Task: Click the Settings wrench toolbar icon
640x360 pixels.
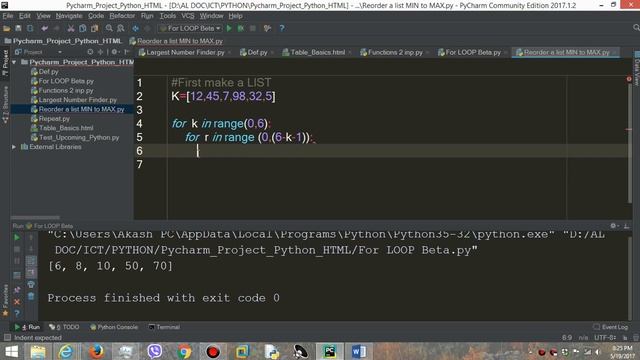Action: [267, 28]
